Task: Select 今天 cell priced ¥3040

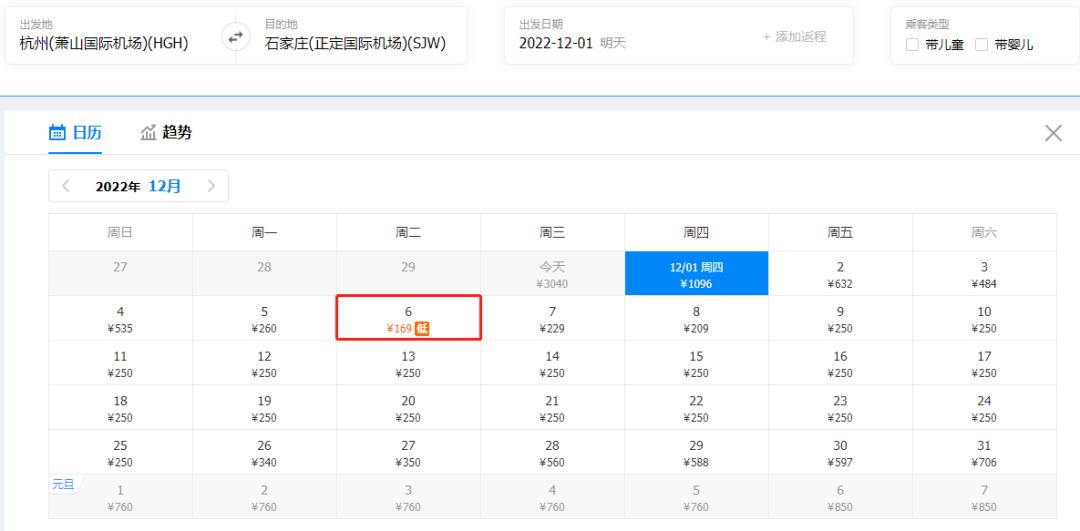Action: 552,273
